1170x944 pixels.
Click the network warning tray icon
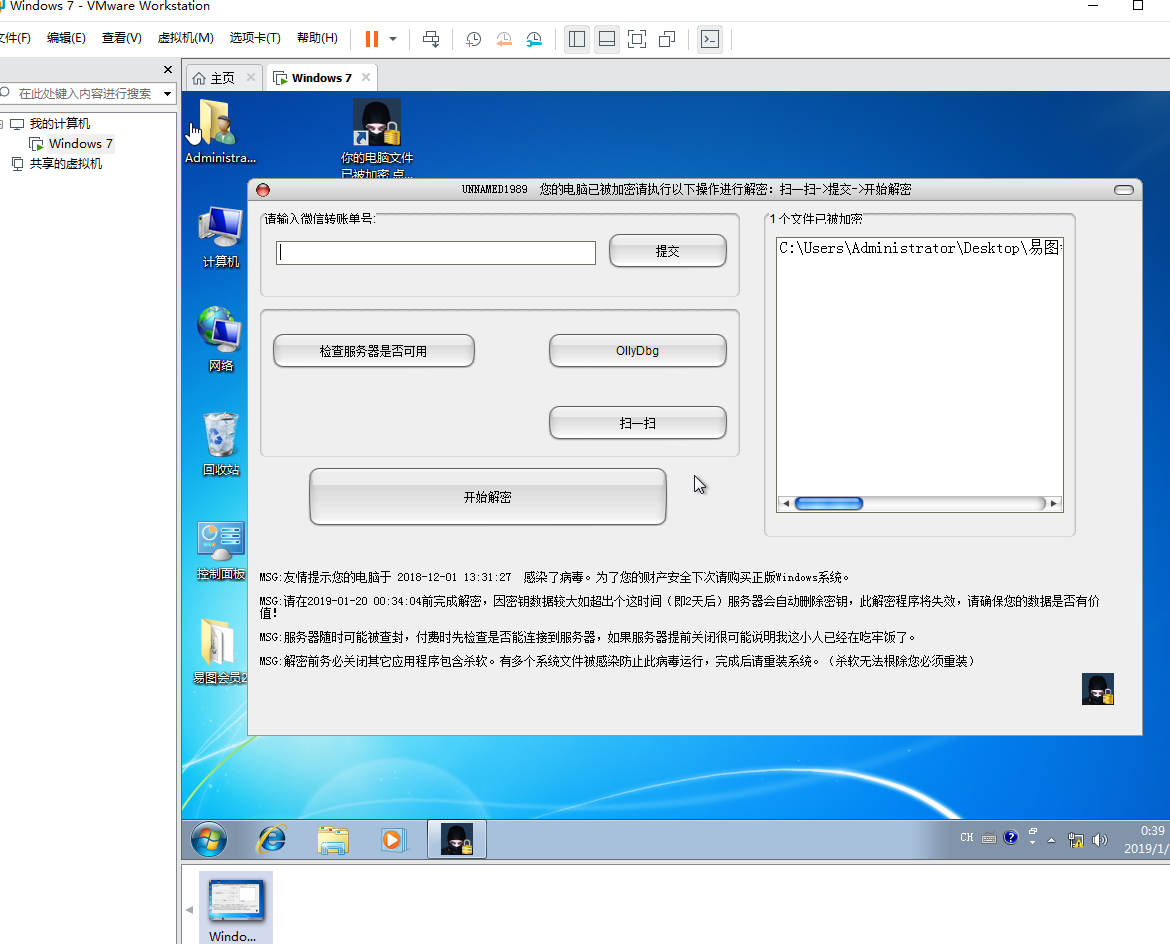click(1075, 840)
